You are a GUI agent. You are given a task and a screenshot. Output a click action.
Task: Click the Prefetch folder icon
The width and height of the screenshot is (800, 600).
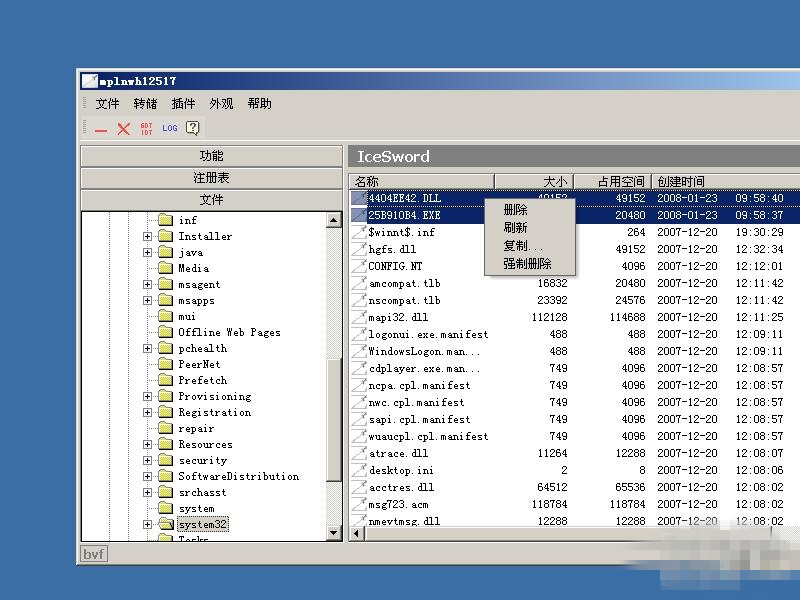165,380
